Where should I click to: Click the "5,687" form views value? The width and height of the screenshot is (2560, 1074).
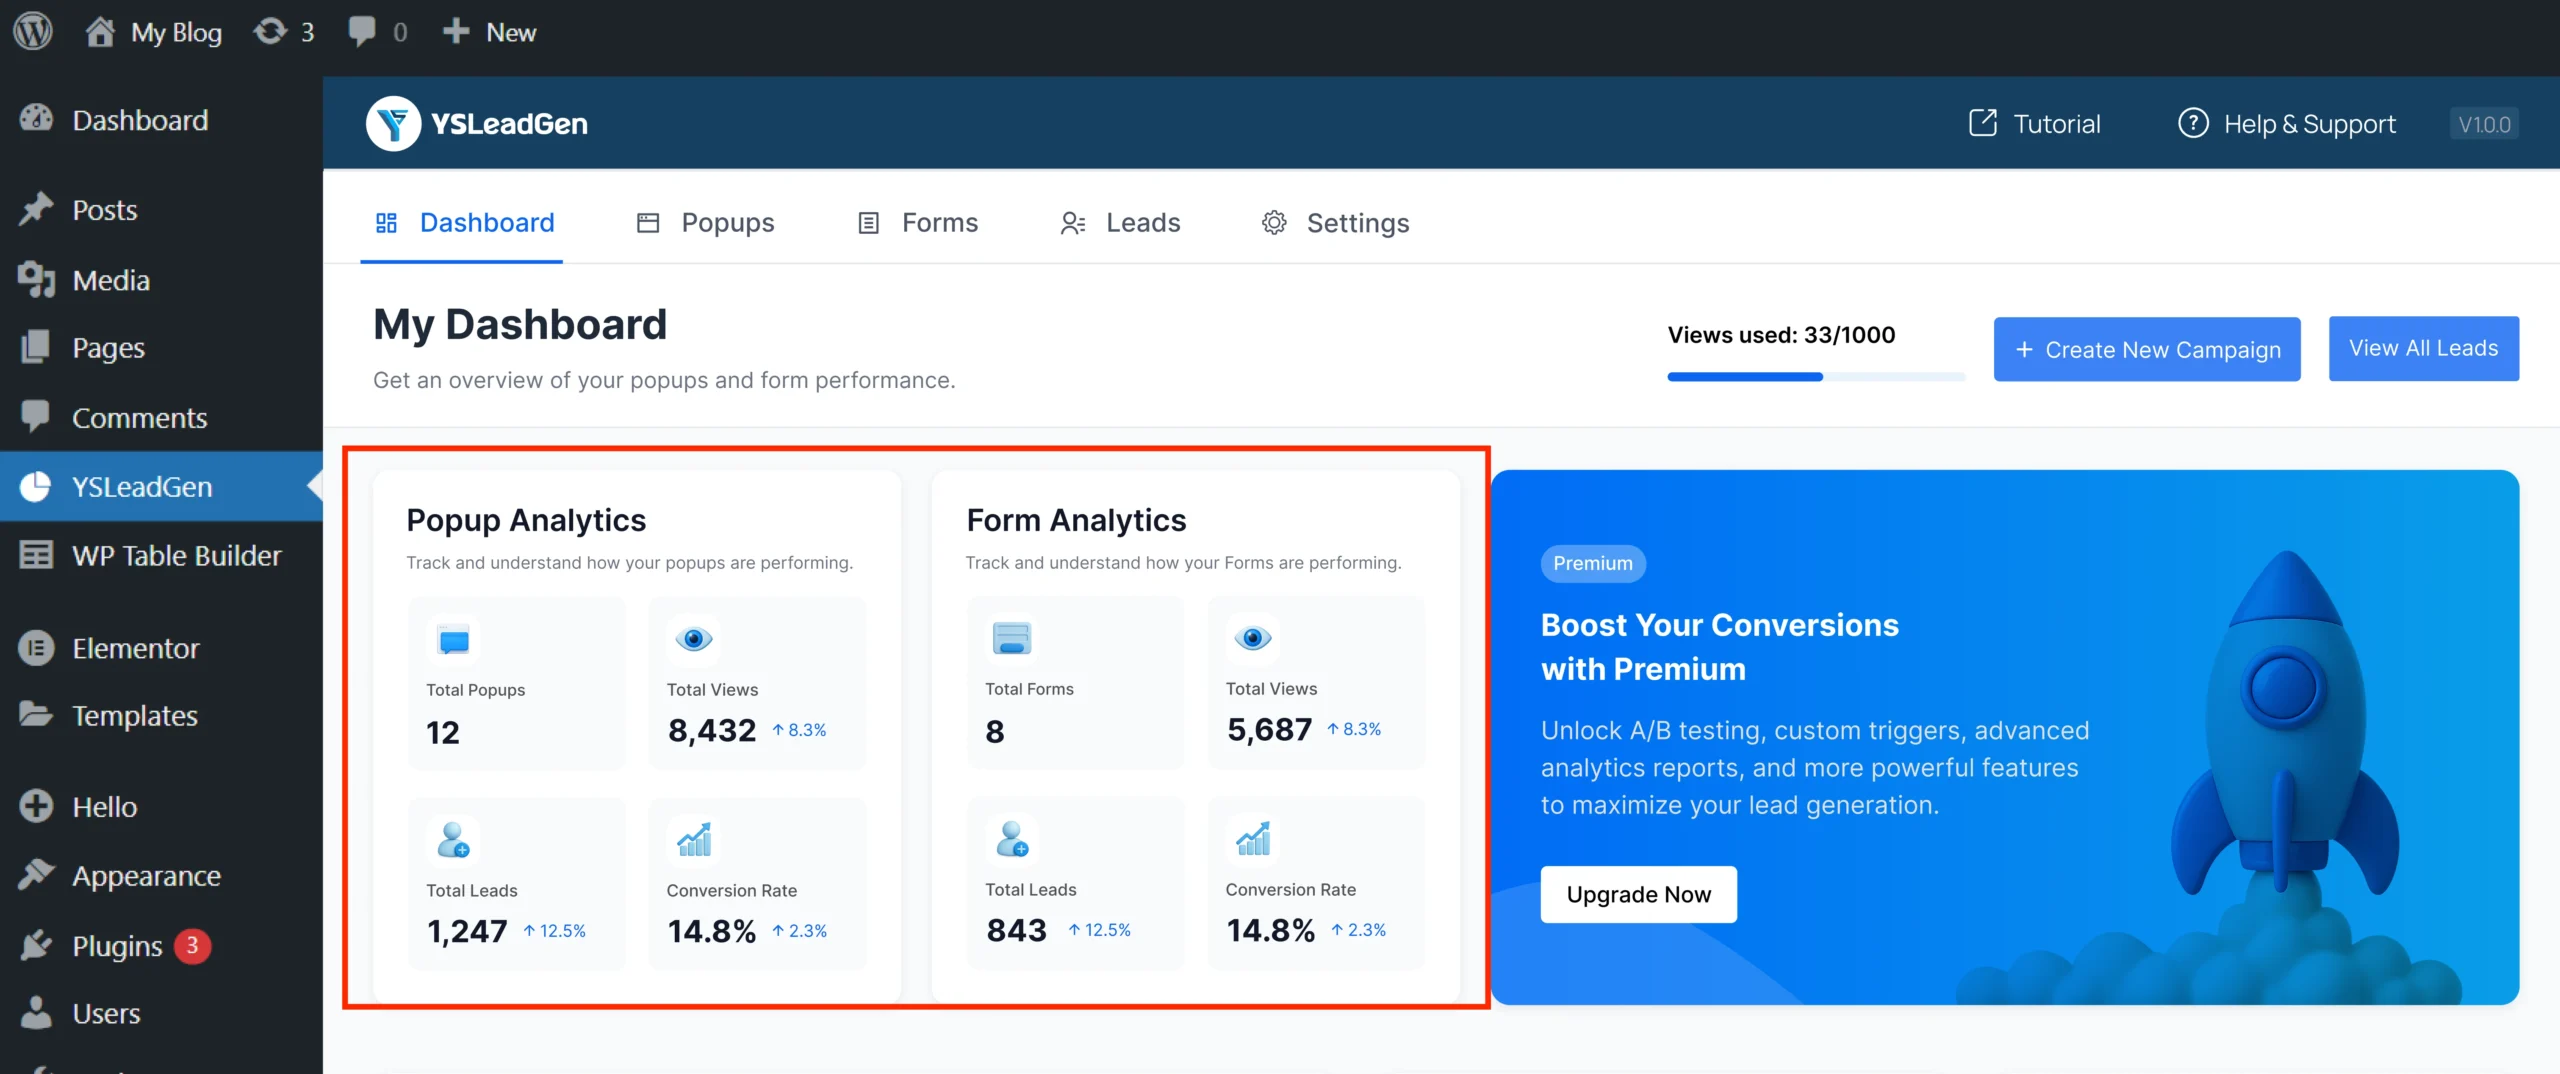(x=1269, y=729)
